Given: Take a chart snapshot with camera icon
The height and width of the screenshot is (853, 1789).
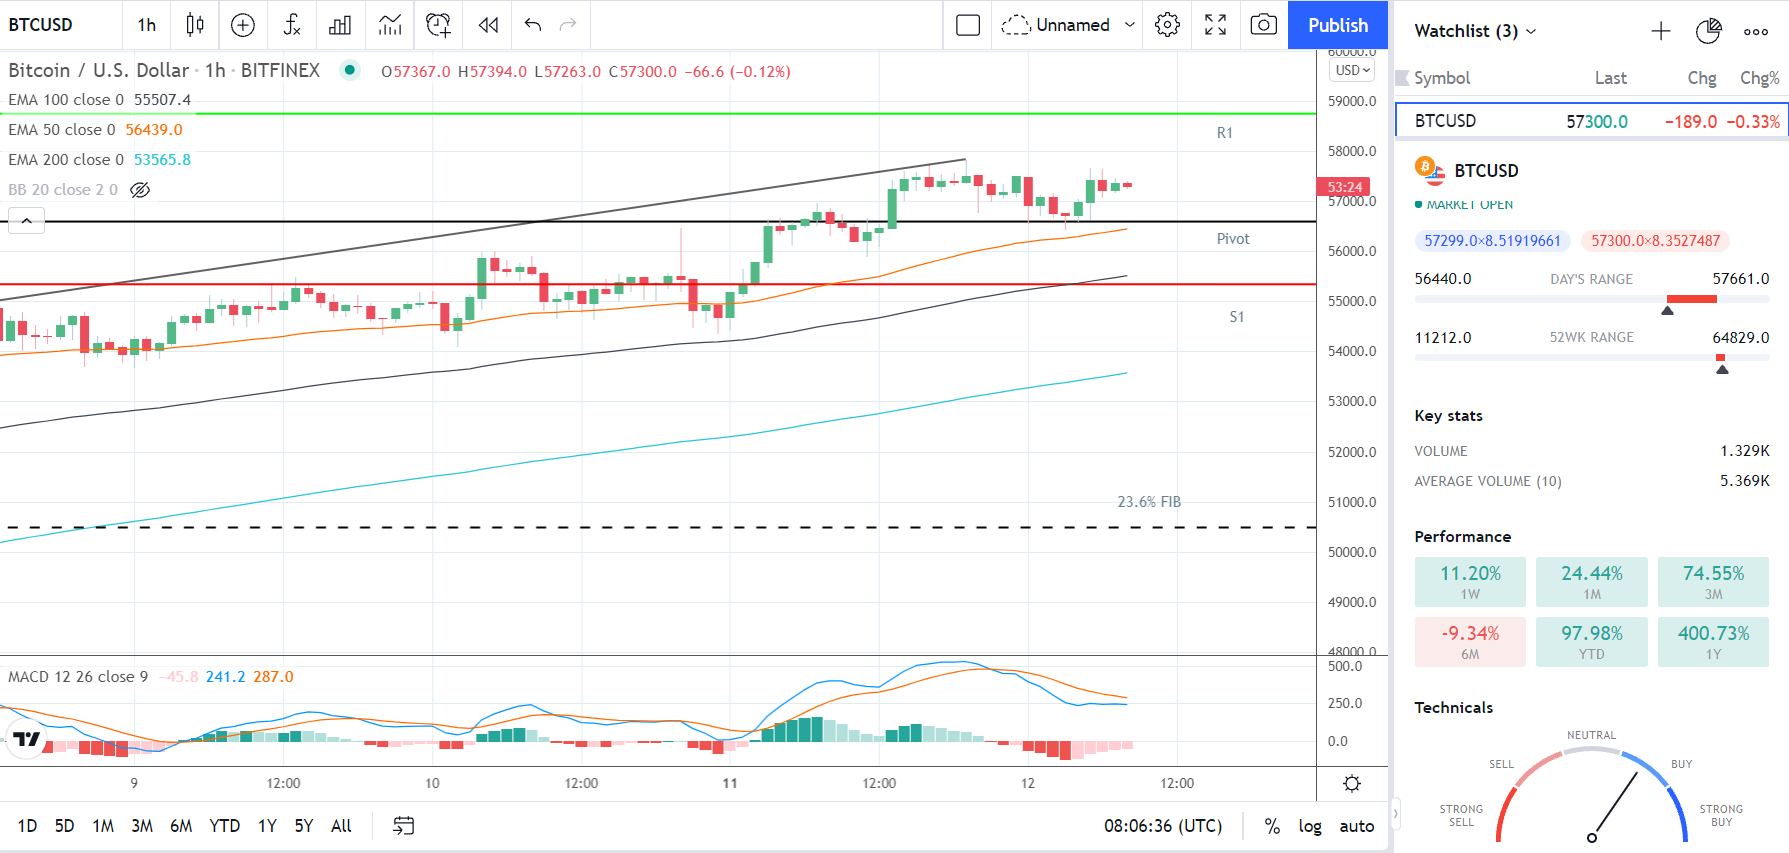Looking at the screenshot, I should click(x=1264, y=25).
